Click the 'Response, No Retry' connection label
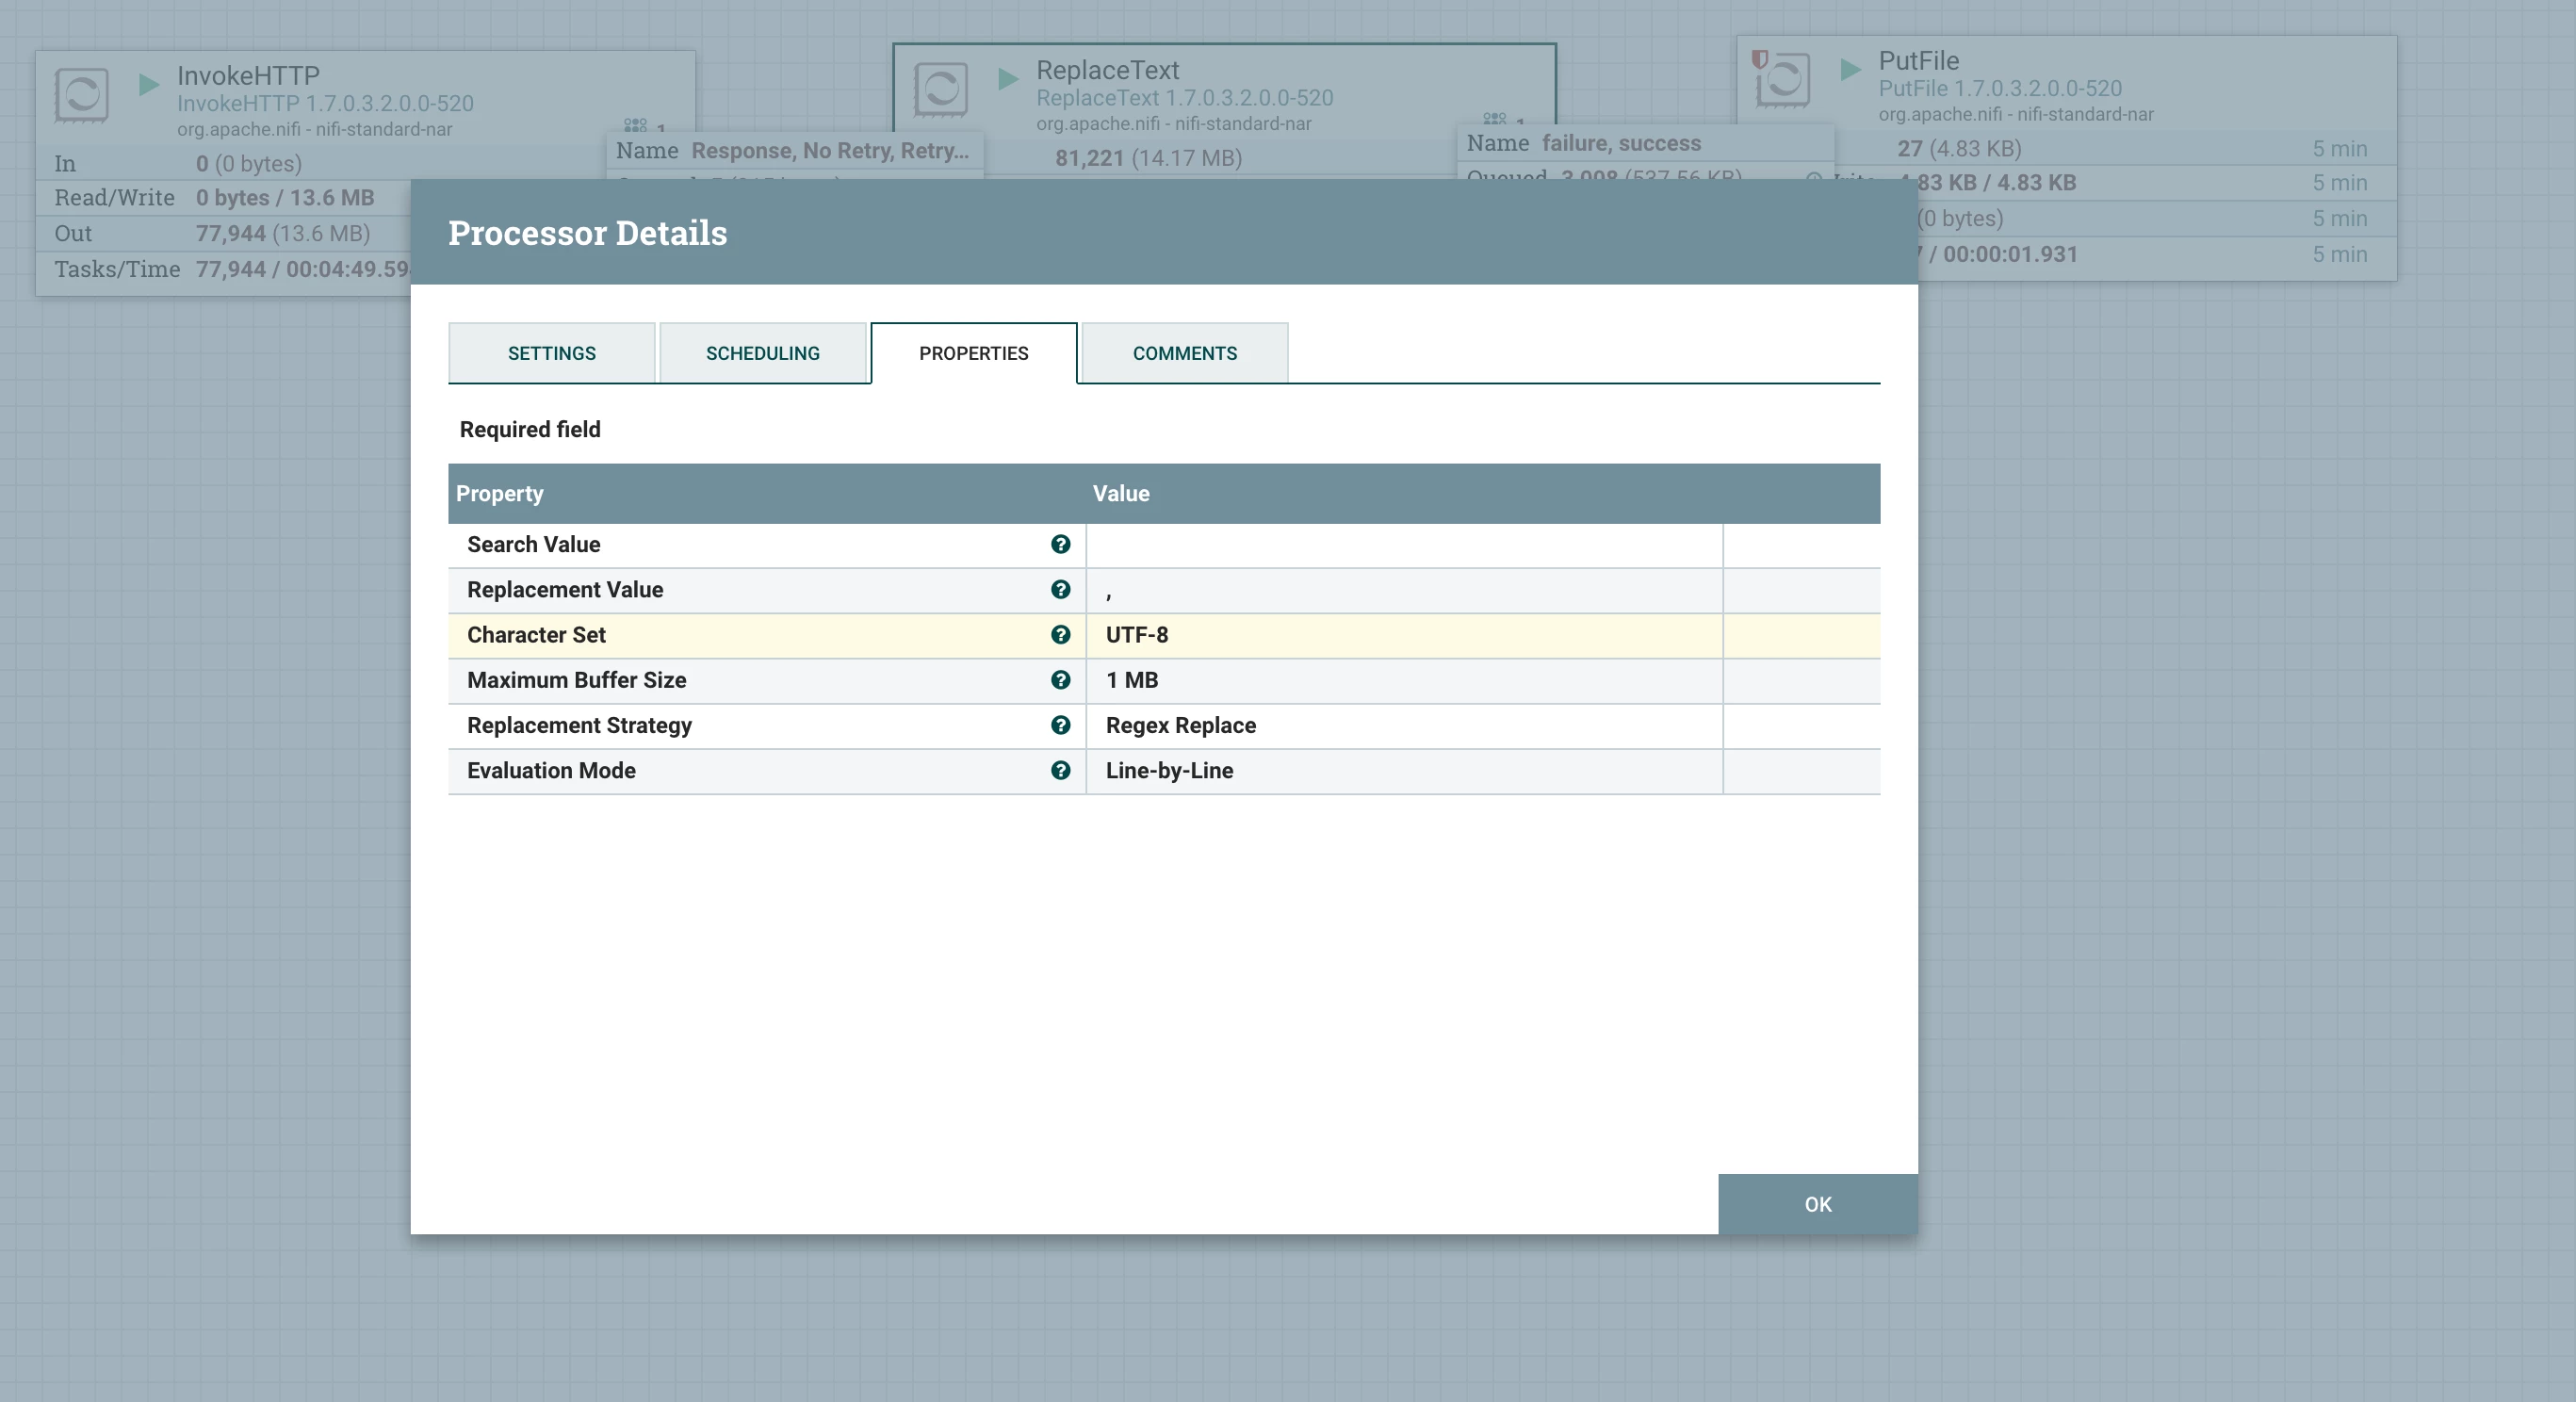 (x=829, y=150)
